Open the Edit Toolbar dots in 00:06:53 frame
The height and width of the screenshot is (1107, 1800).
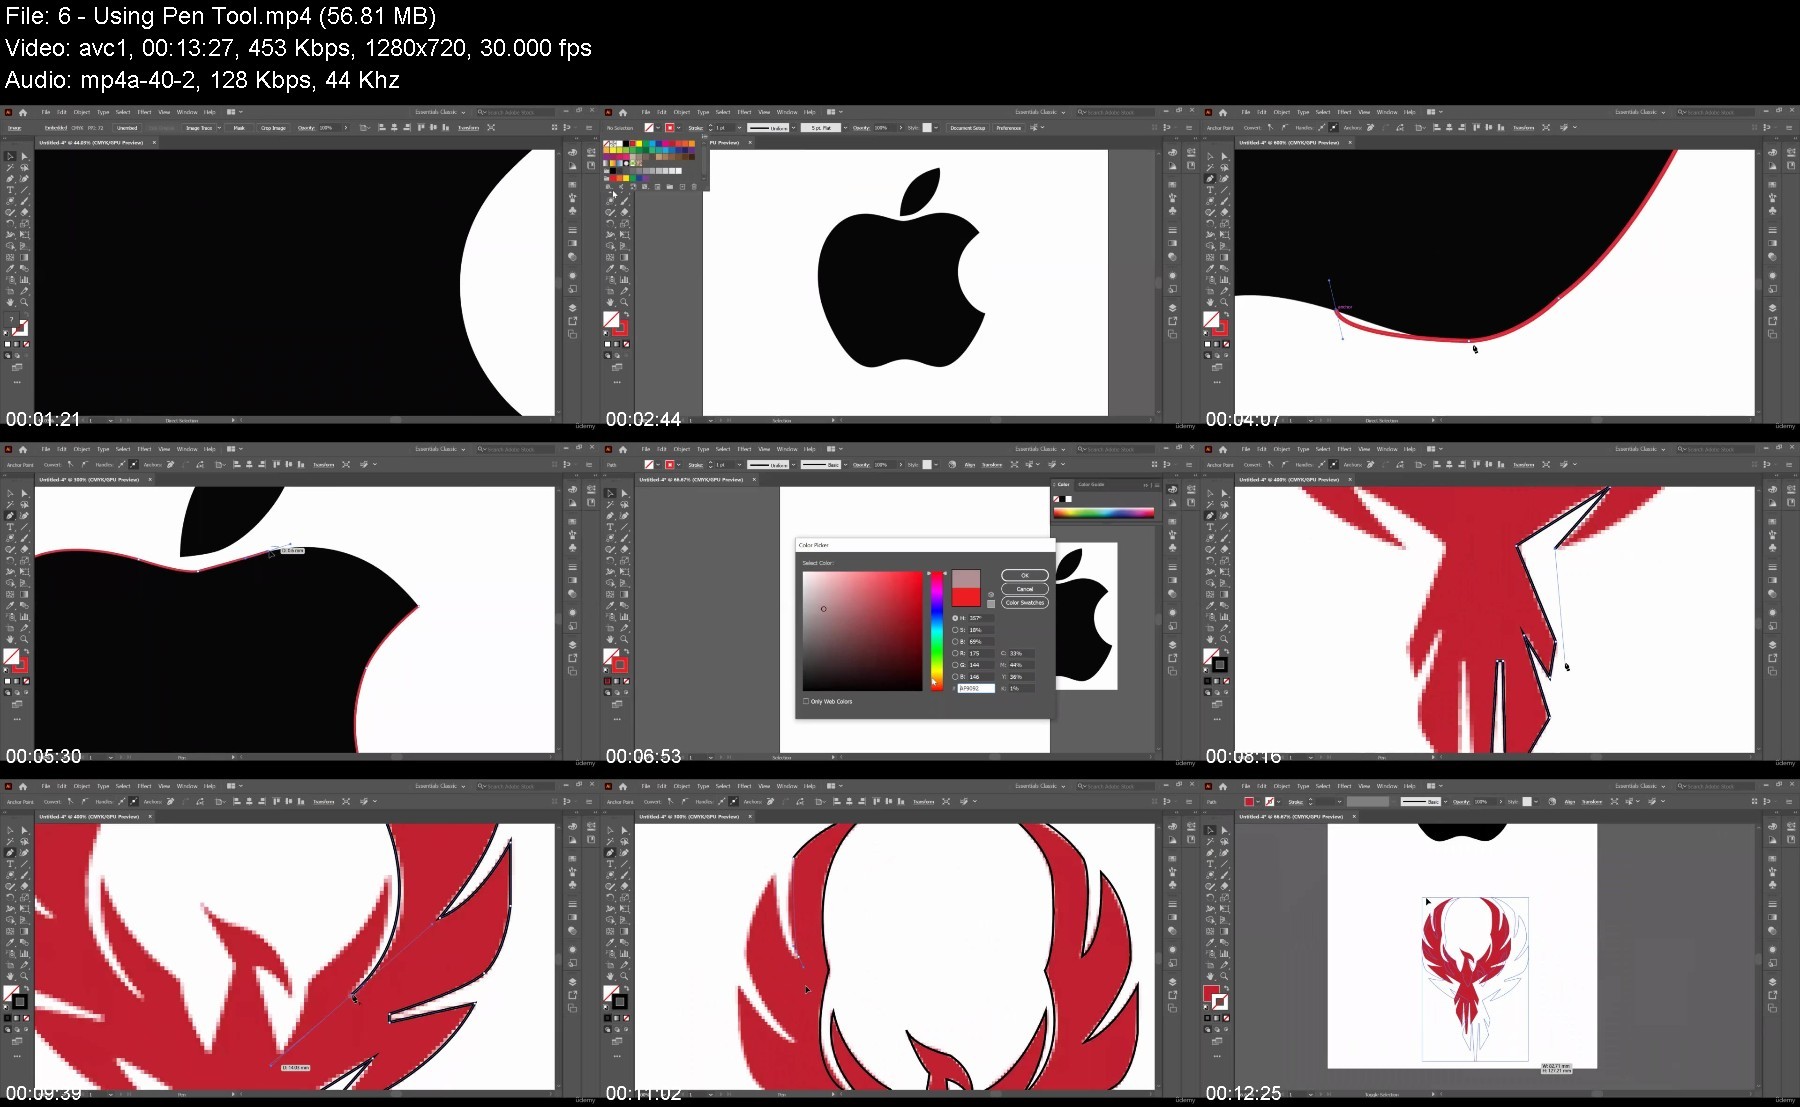(617, 718)
